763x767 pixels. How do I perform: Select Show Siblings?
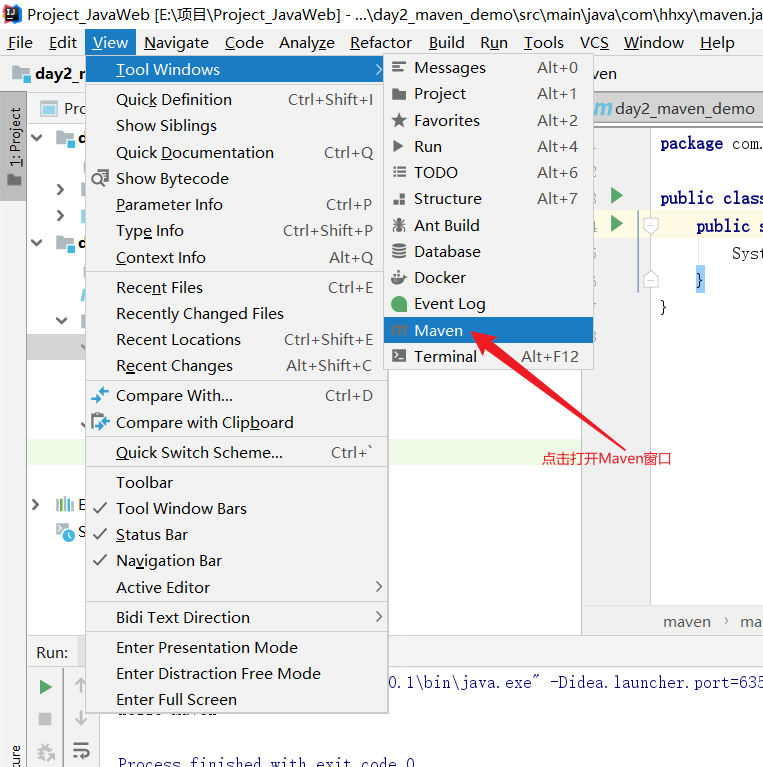pos(237,126)
